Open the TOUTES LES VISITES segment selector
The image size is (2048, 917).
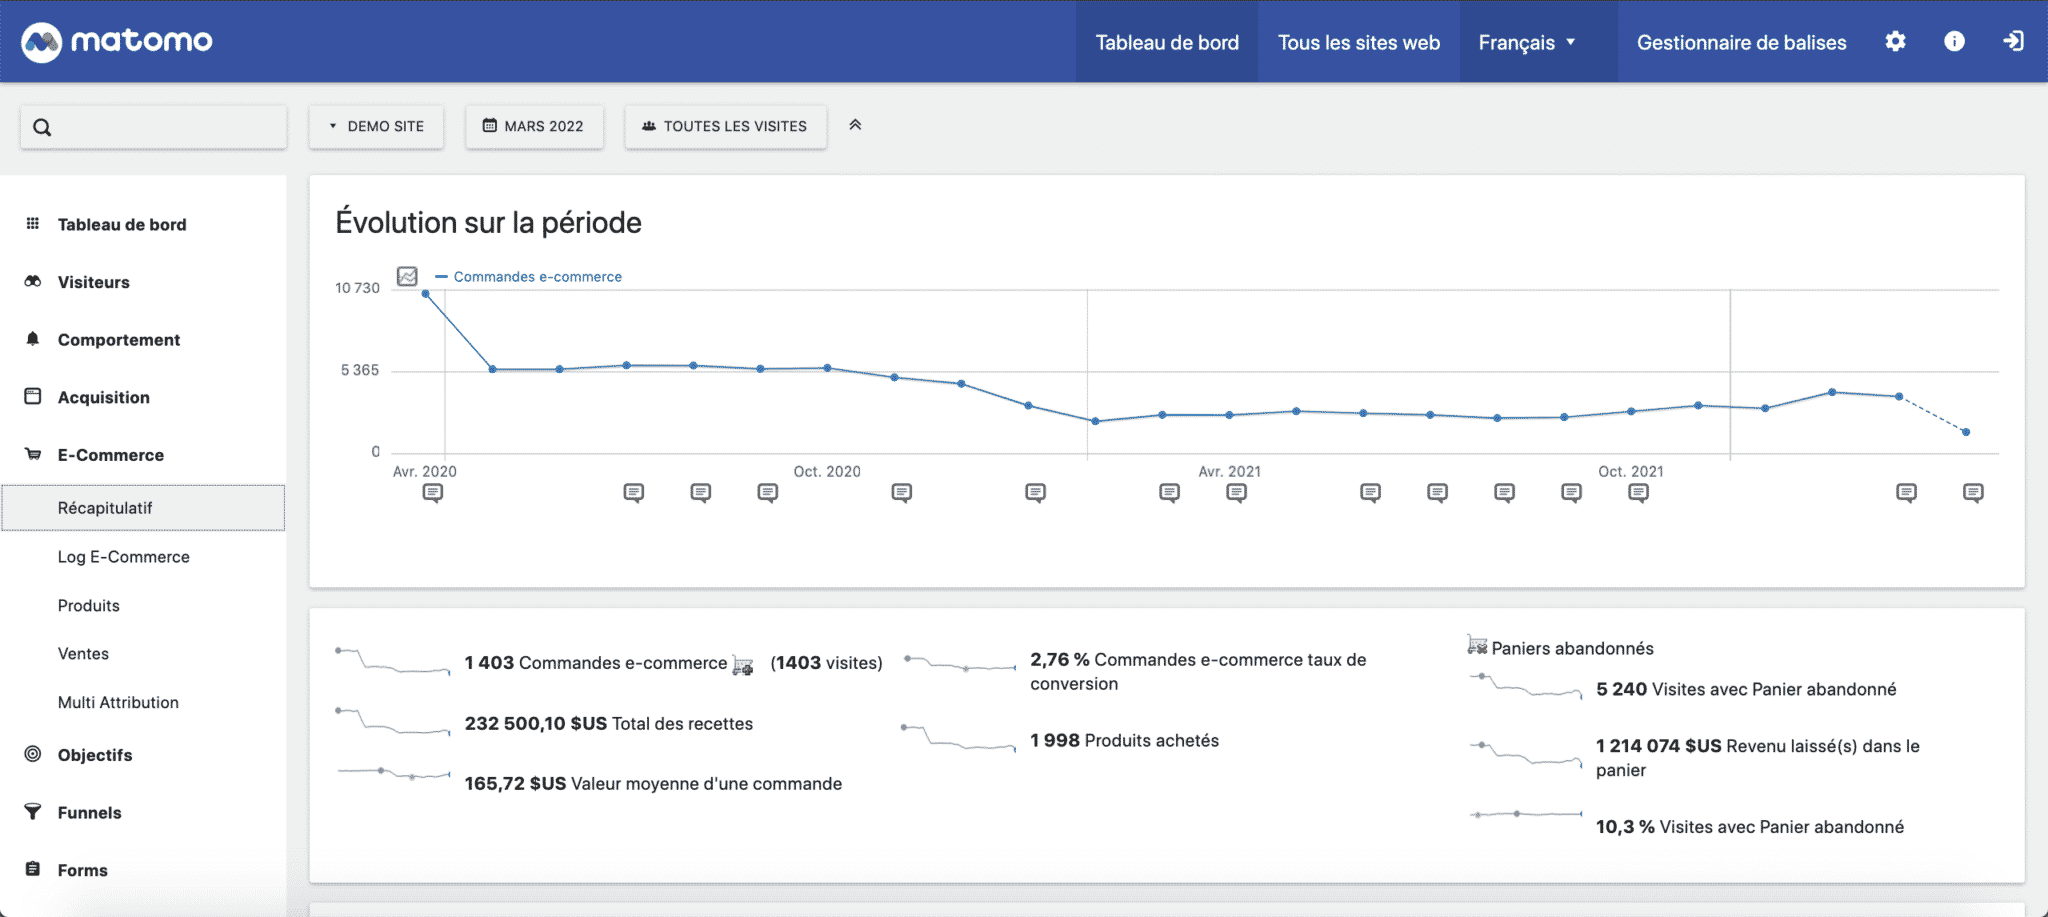pyautogui.click(x=725, y=127)
